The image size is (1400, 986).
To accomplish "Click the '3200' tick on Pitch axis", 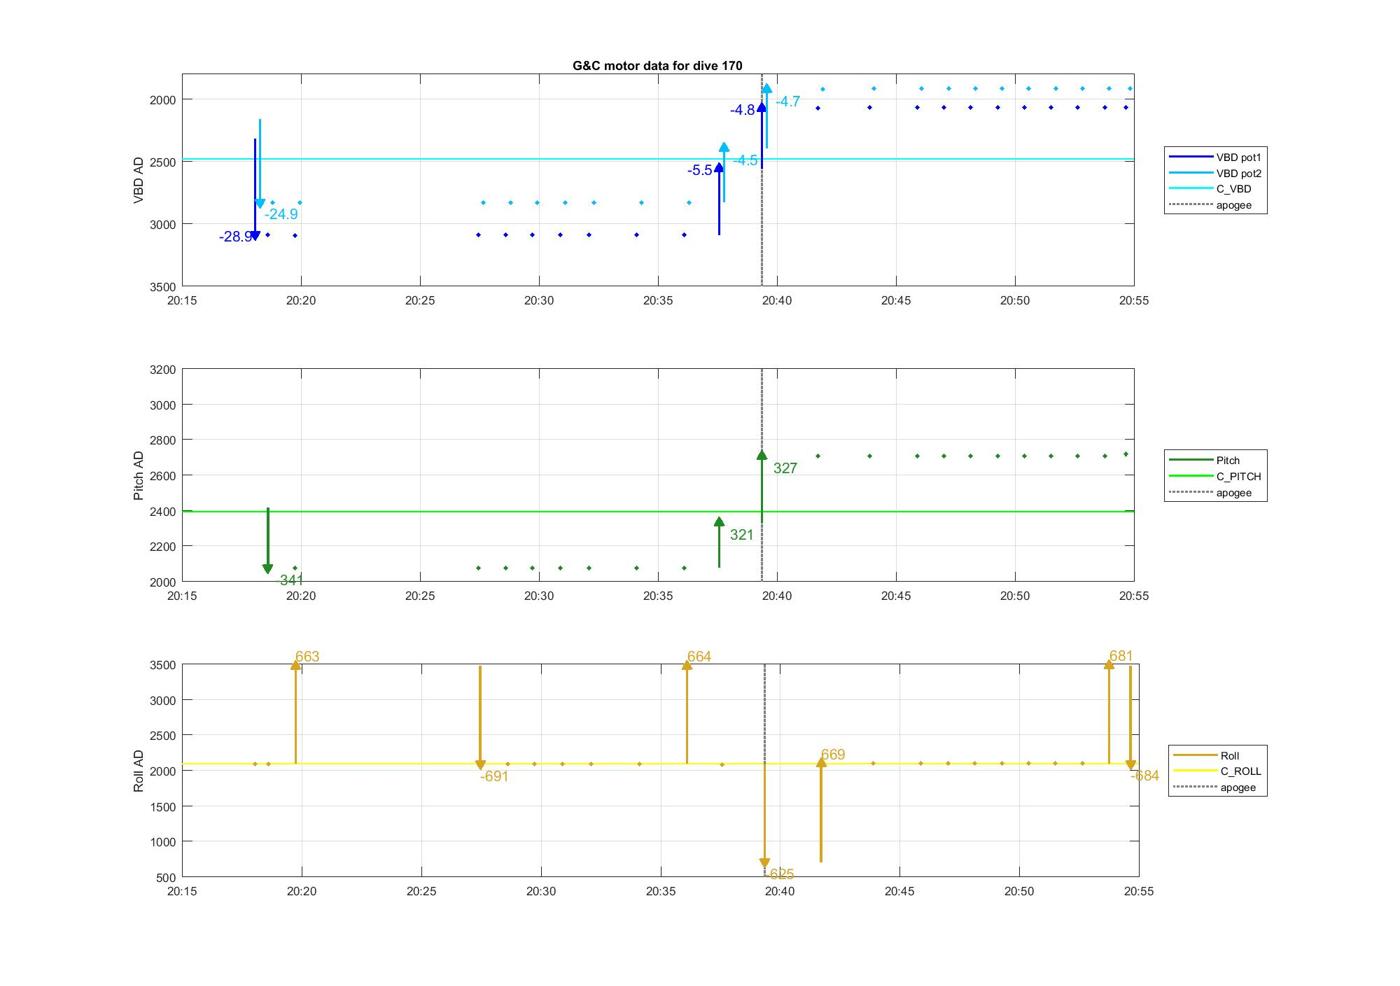I will pyautogui.click(x=162, y=370).
